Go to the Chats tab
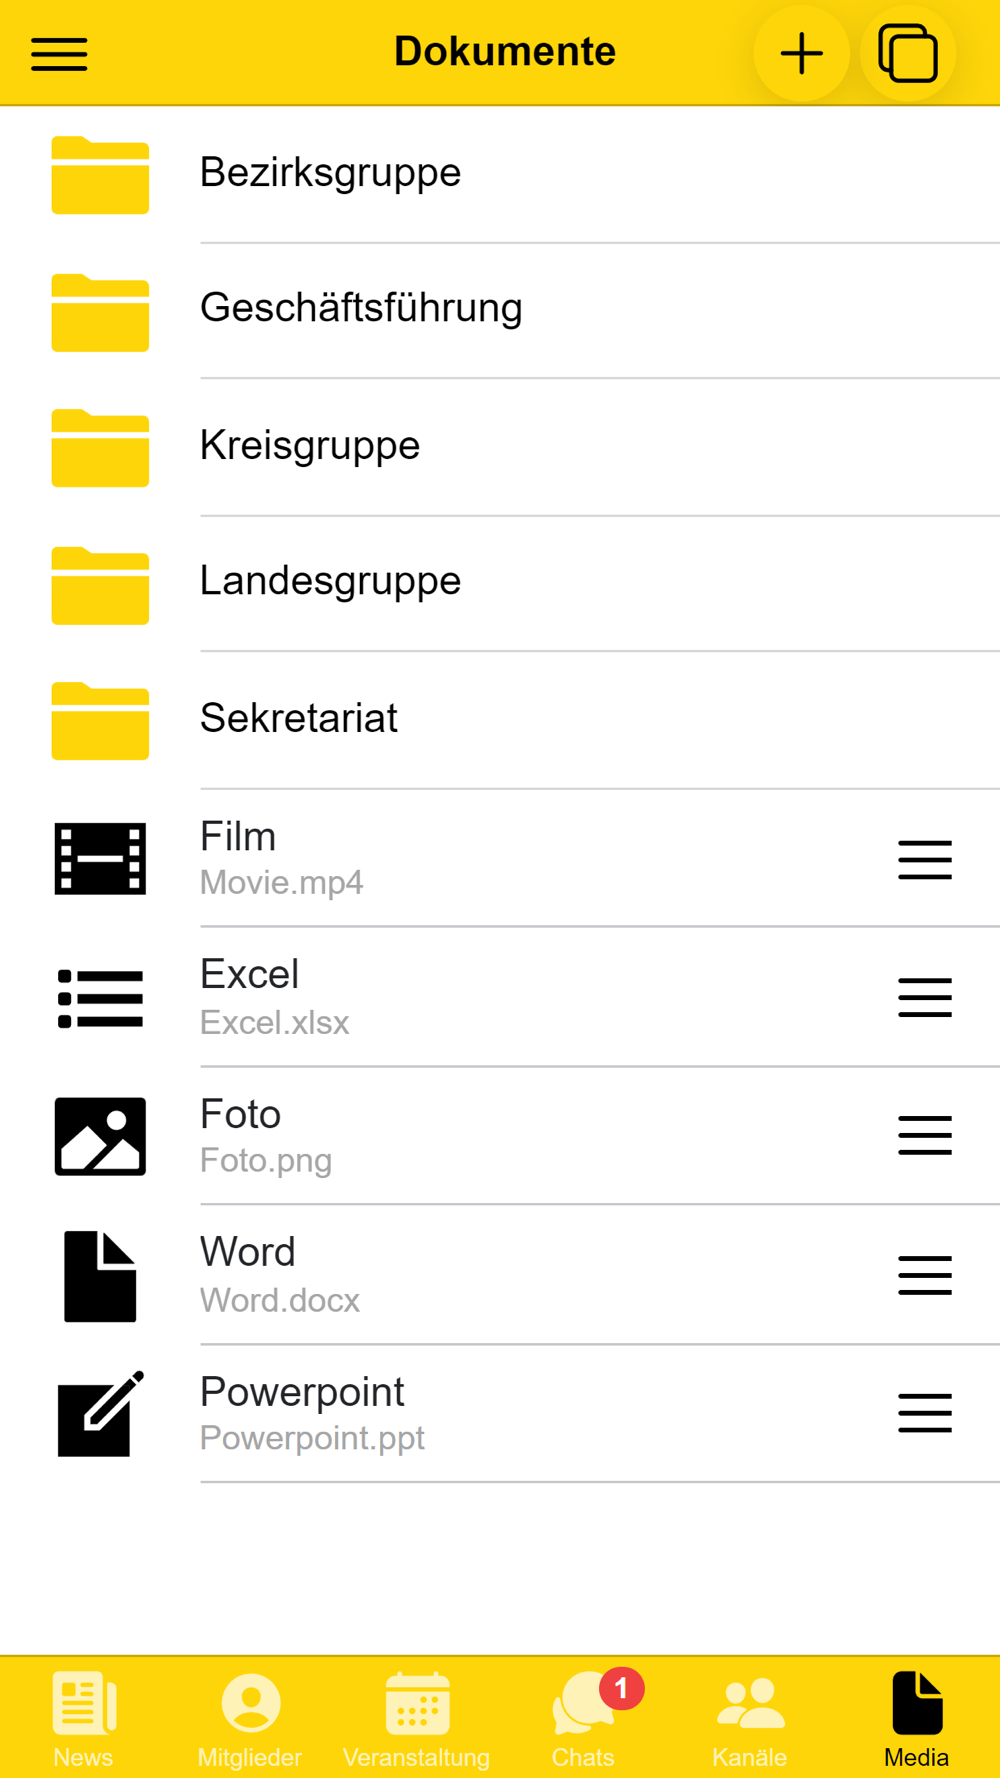Screen dimensions: 1000x1778 click(583, 1718)
